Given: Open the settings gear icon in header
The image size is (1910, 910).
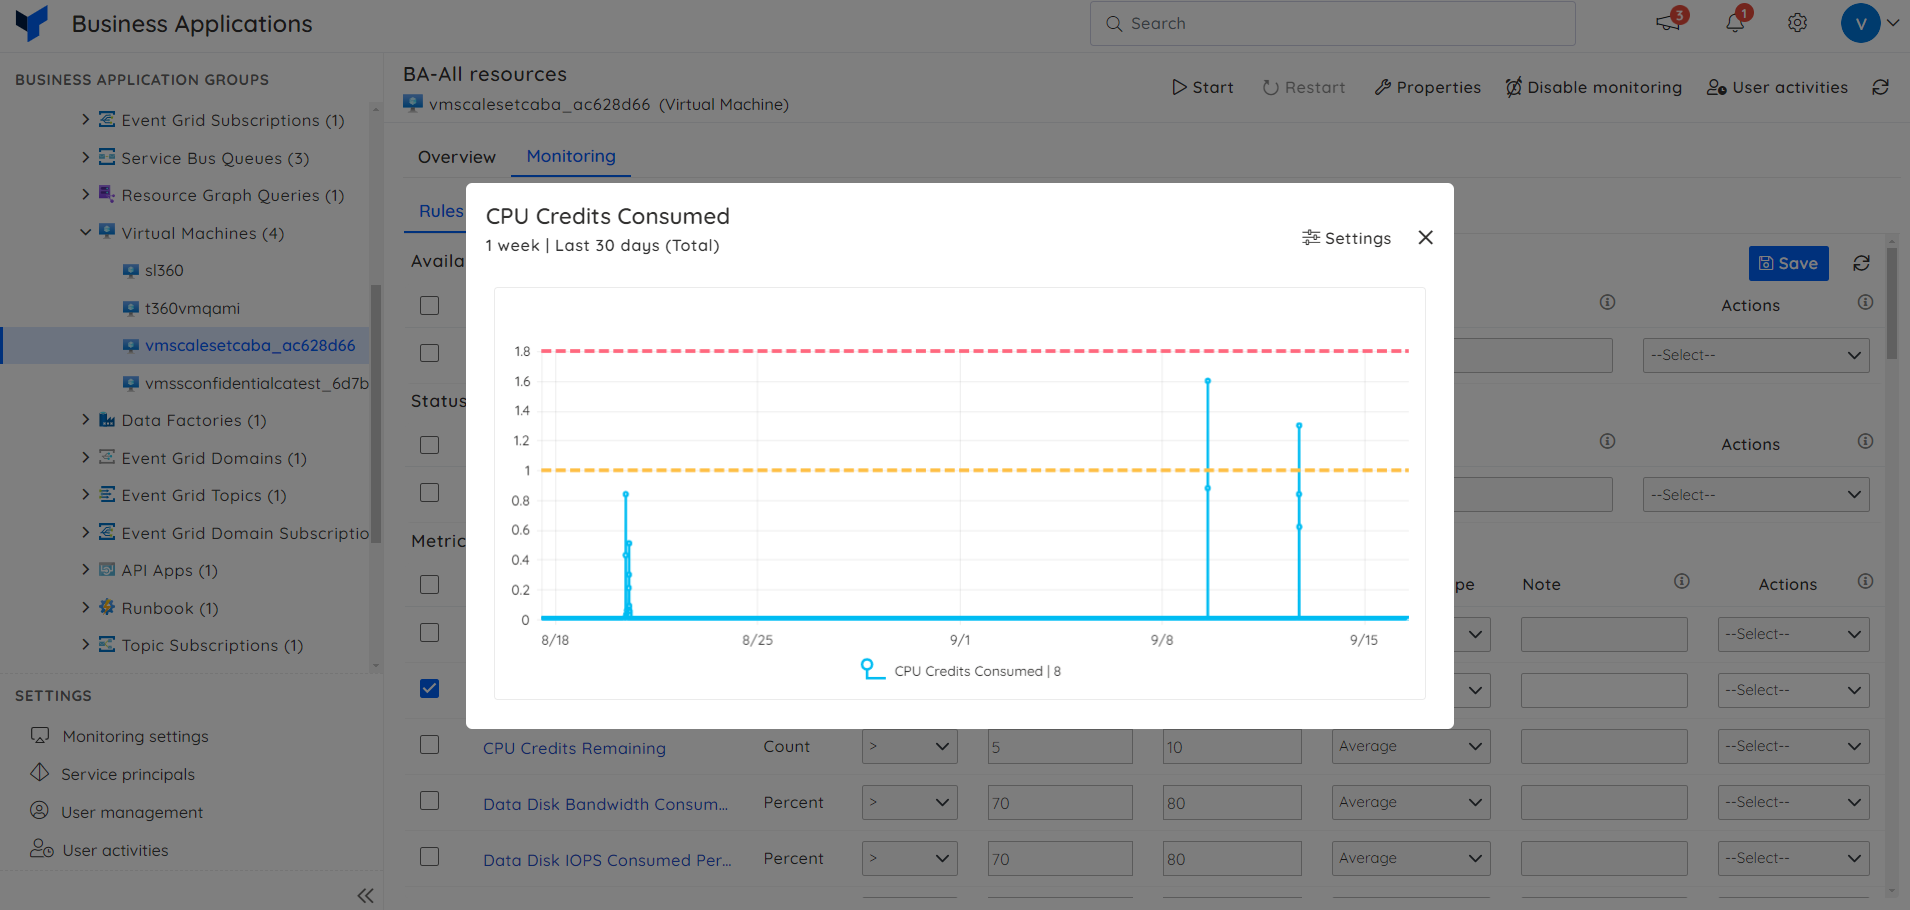Looking at the screenshot, I should (x=1797, y=23).
